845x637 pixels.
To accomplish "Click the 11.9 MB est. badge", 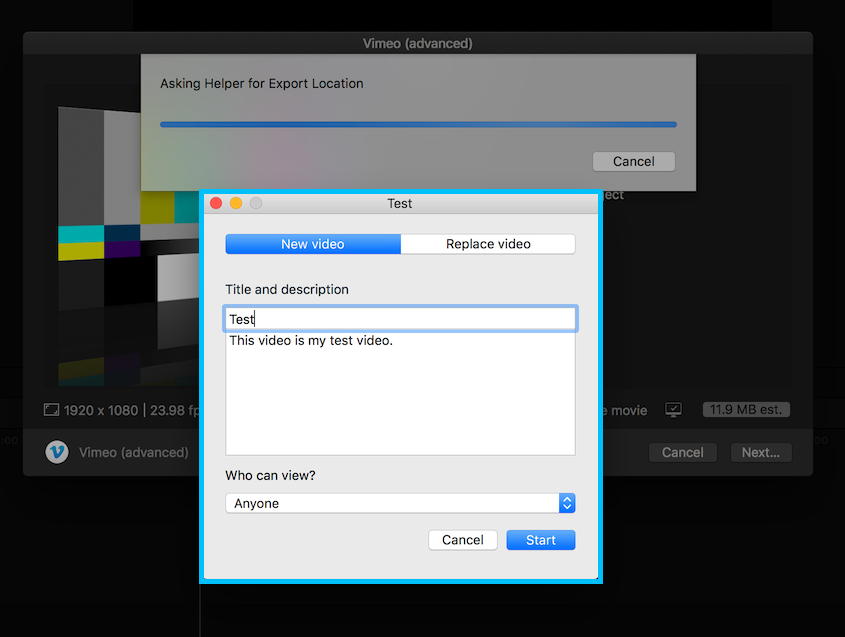I will (746, 409).
